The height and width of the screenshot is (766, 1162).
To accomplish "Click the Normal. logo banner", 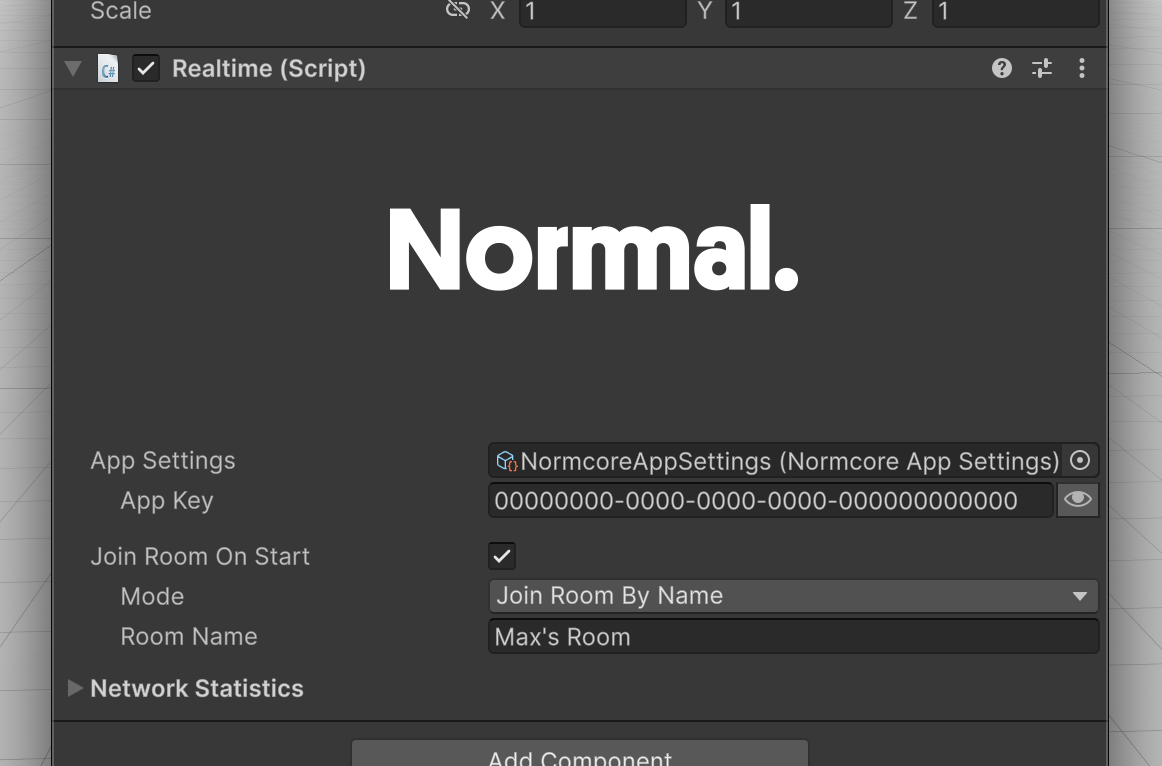I will (593, 250).
